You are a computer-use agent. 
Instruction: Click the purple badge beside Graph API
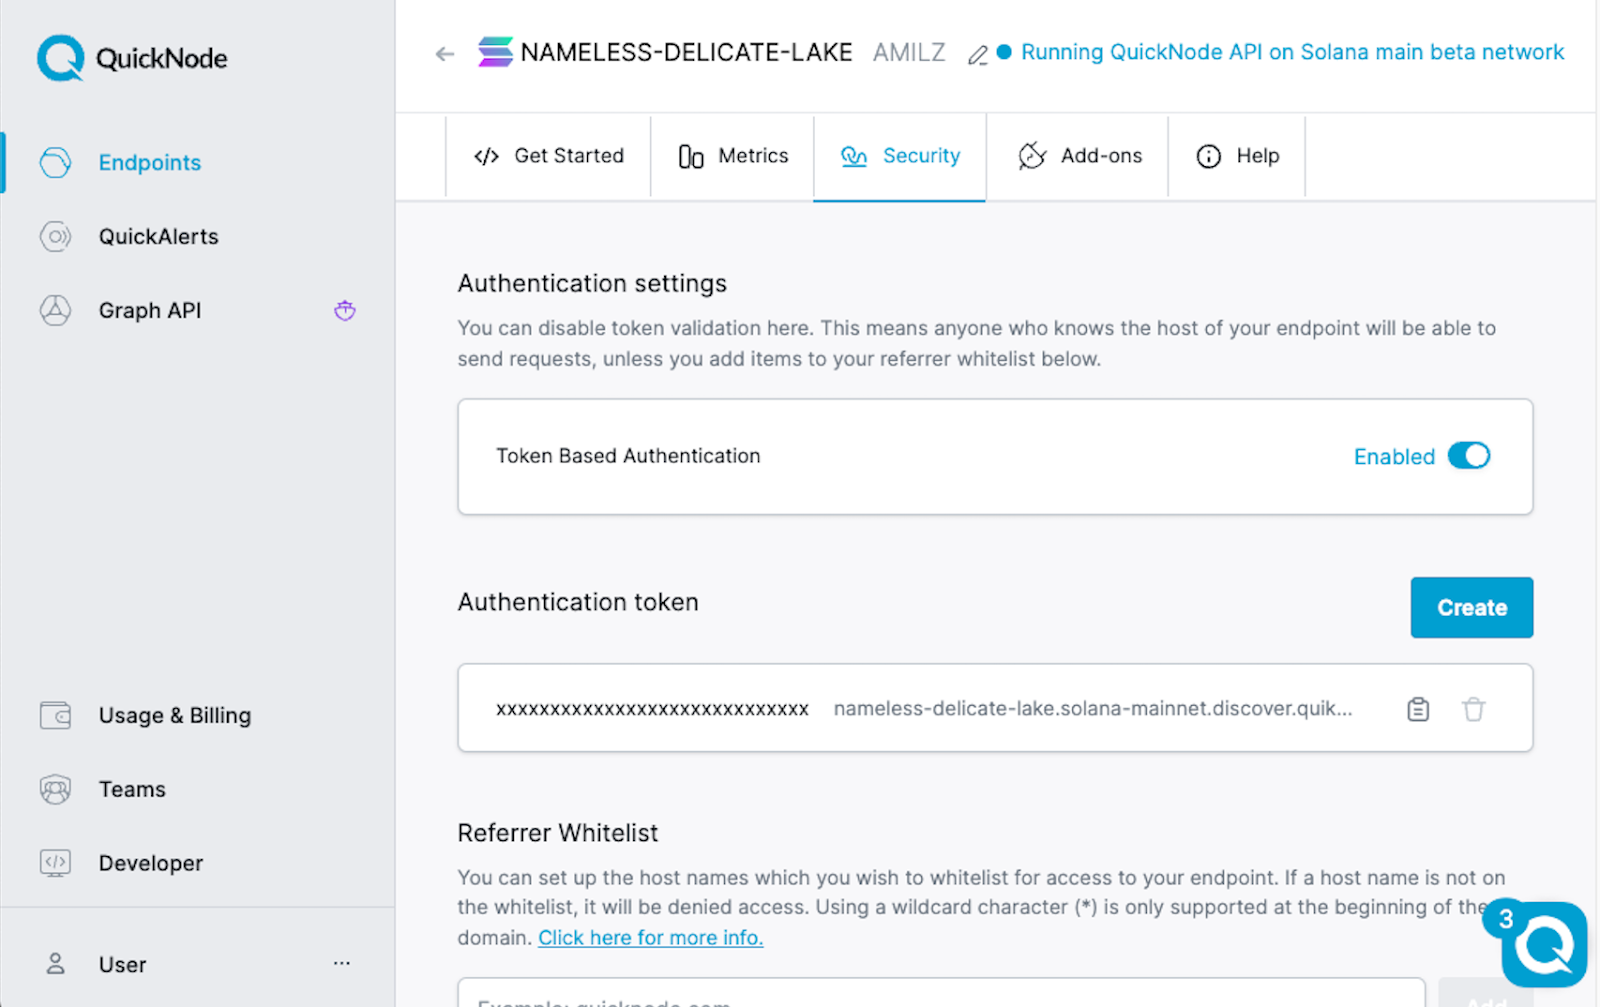tap(345, 310)
